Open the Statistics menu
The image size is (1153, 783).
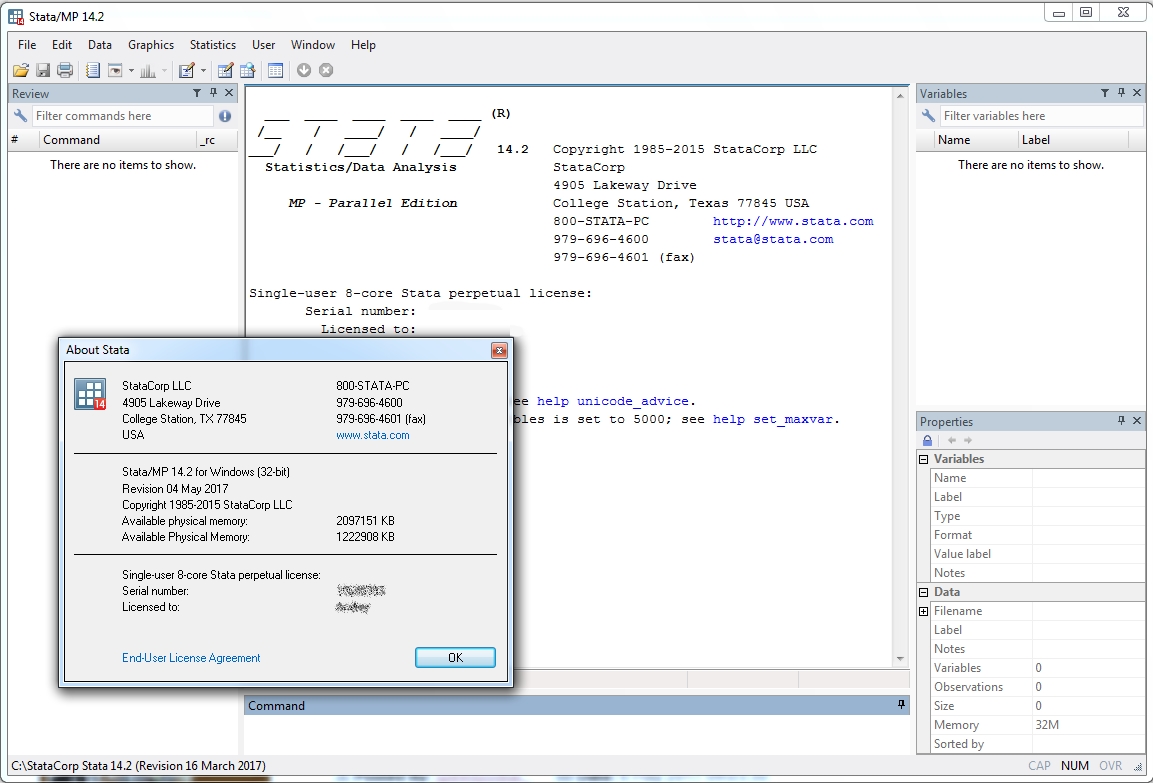(x=212, y=45)
